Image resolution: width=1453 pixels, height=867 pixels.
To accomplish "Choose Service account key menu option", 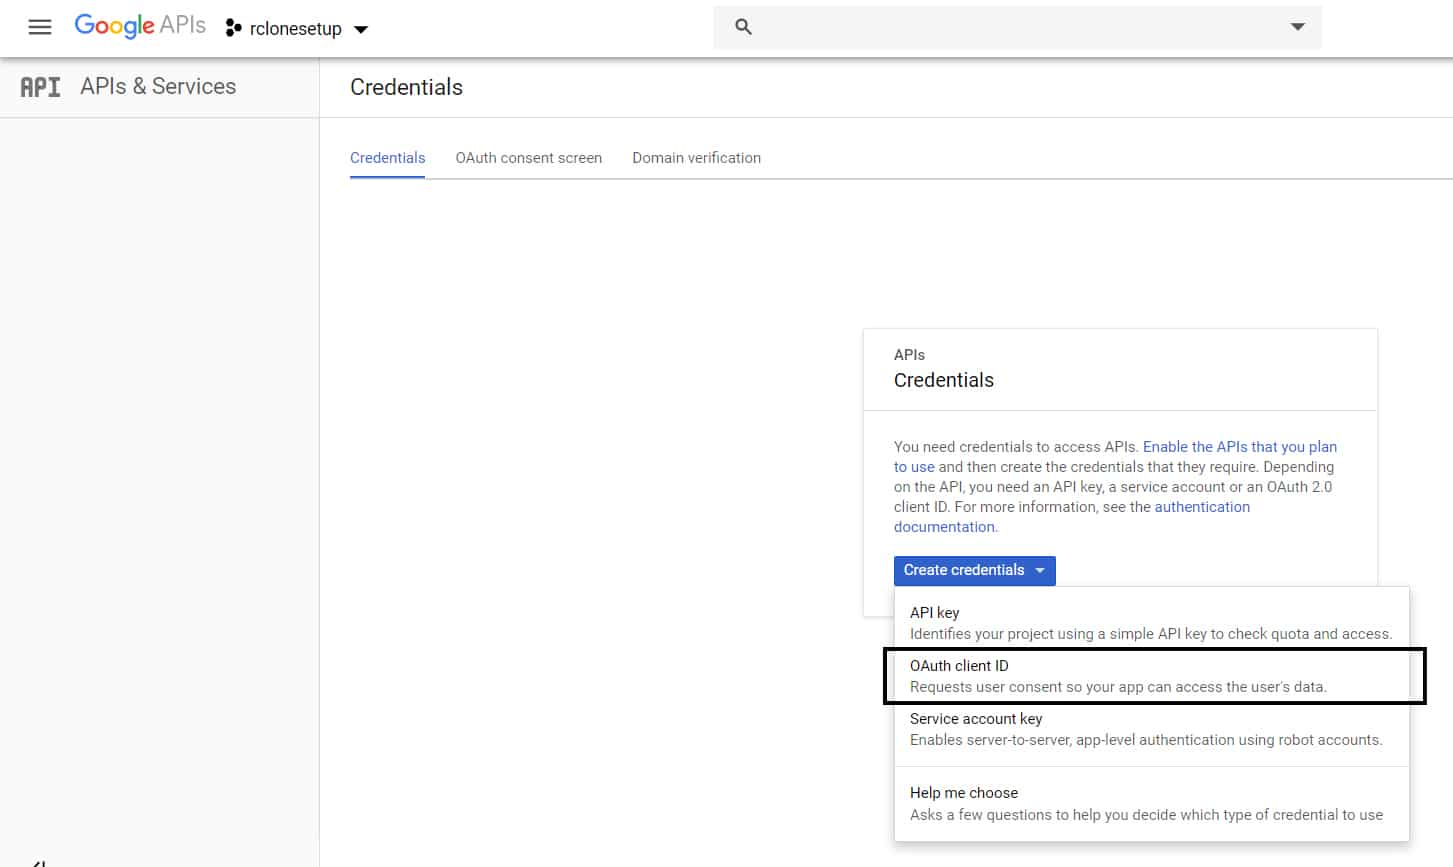I will coord(1151,730).
